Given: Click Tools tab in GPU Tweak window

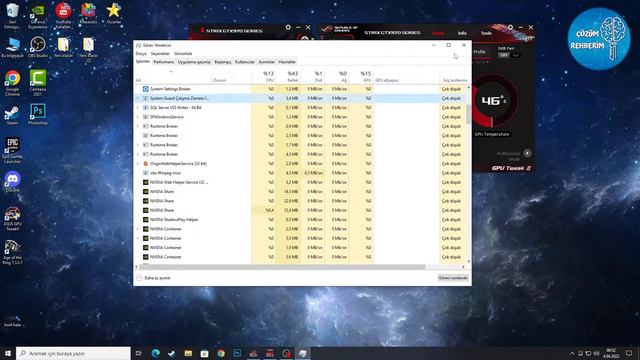Looking at the screenshot, I should click(x=486, y=33).
